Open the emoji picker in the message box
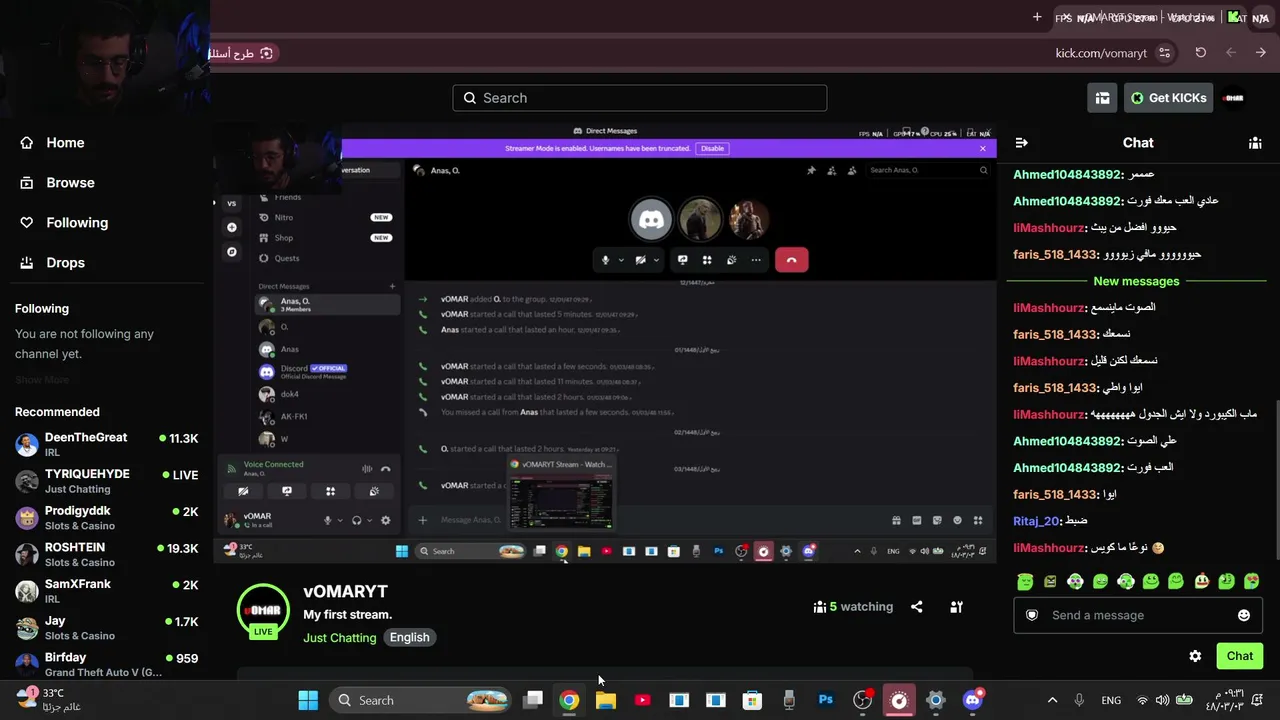The image size is (1280, 720). [x=1244, y=615]
